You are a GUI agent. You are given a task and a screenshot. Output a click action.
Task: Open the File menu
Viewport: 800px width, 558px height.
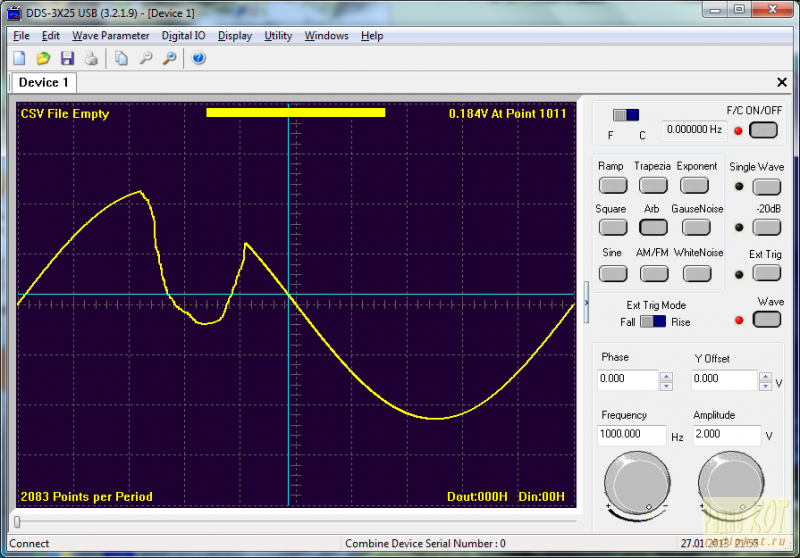[21, 36]
